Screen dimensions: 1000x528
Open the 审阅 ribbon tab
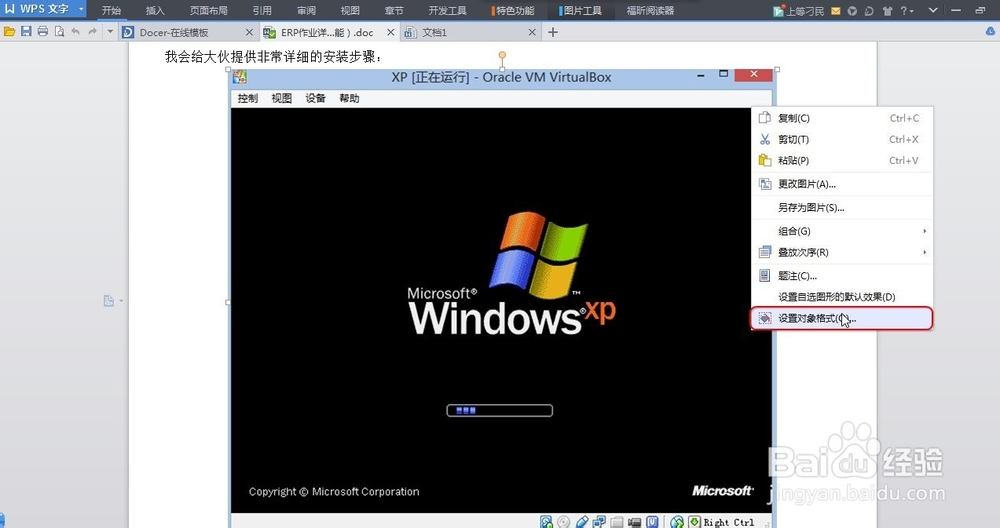(306, 10)
